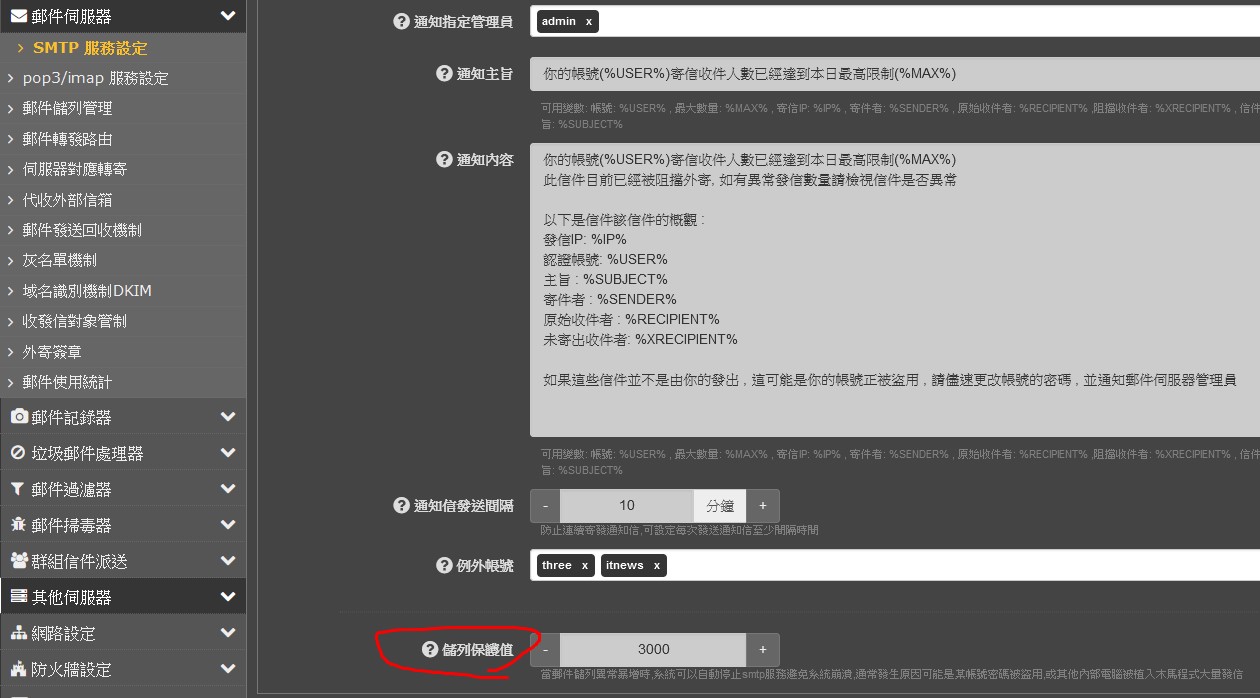Open 郵件佇列管理 menu item

[x=67, y=108]
